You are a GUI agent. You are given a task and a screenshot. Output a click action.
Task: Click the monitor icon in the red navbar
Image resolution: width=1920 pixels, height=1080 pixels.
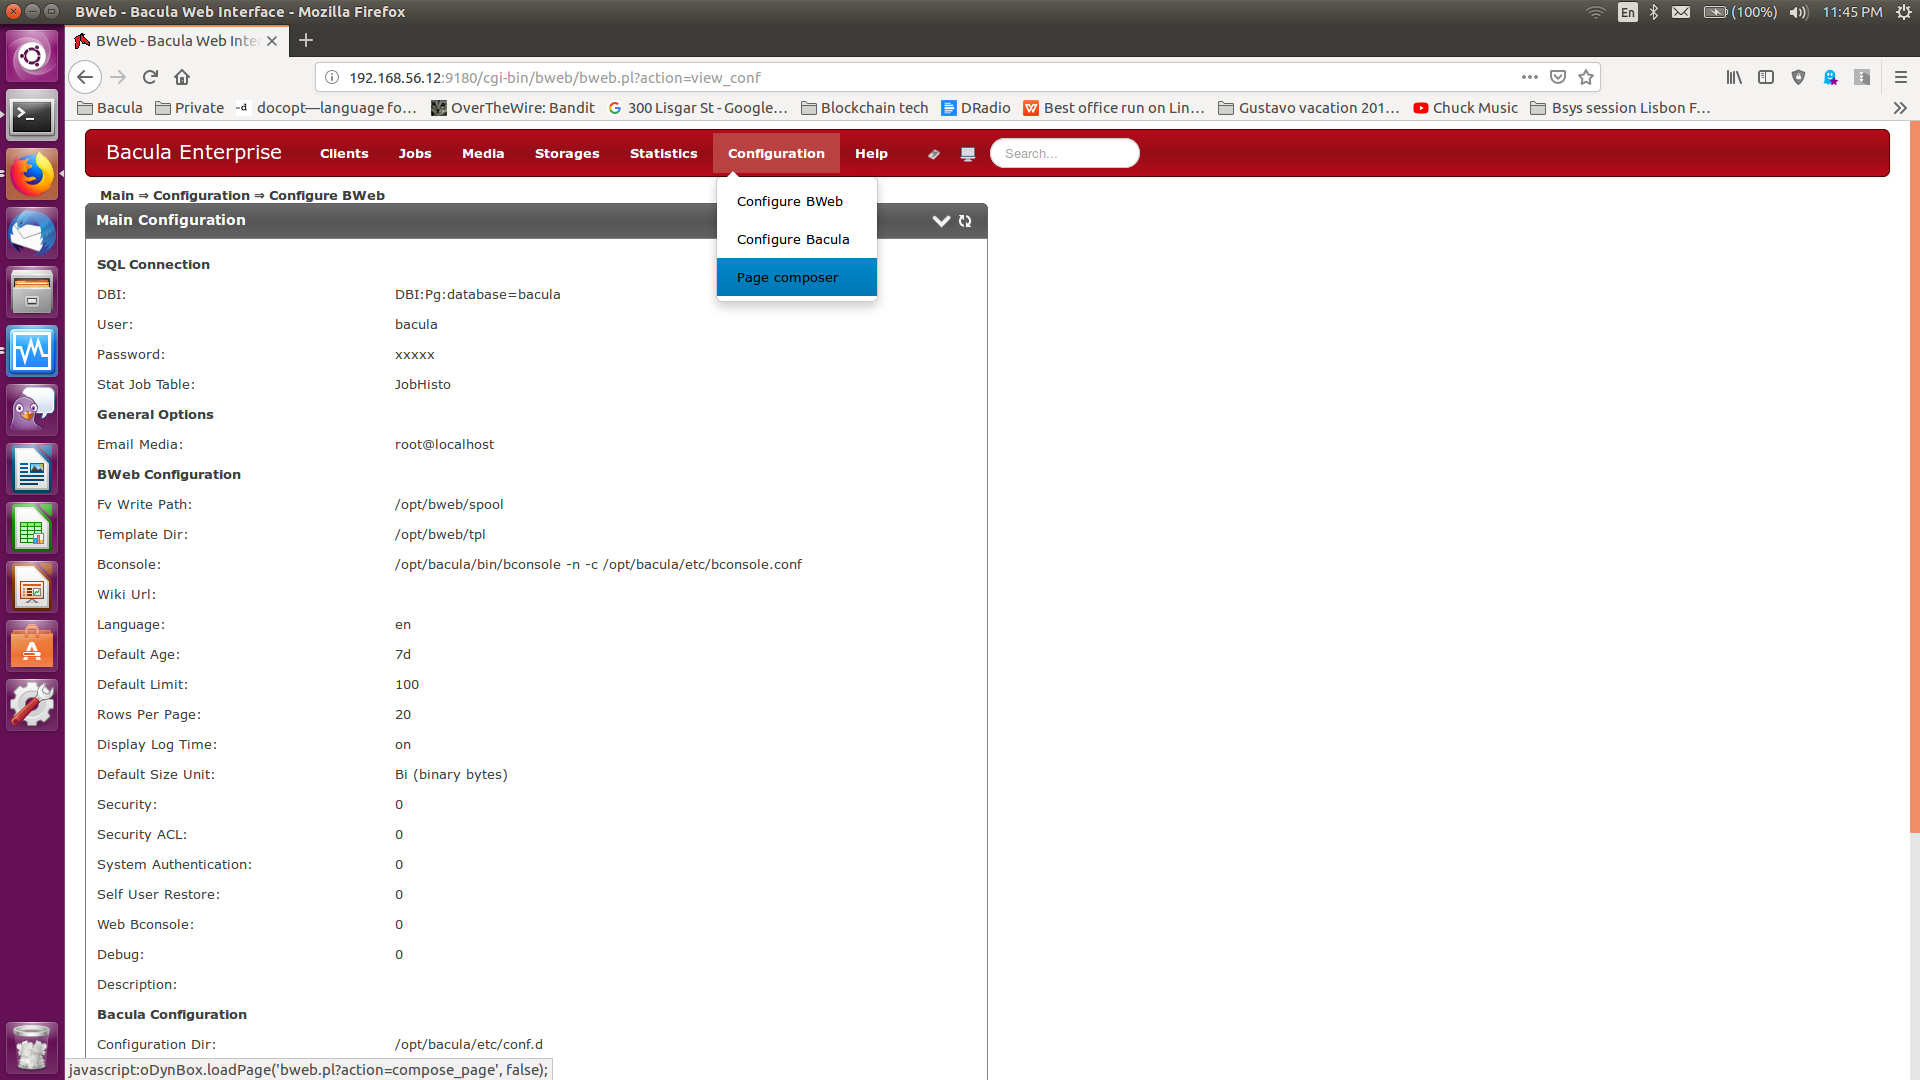point(968,154)
